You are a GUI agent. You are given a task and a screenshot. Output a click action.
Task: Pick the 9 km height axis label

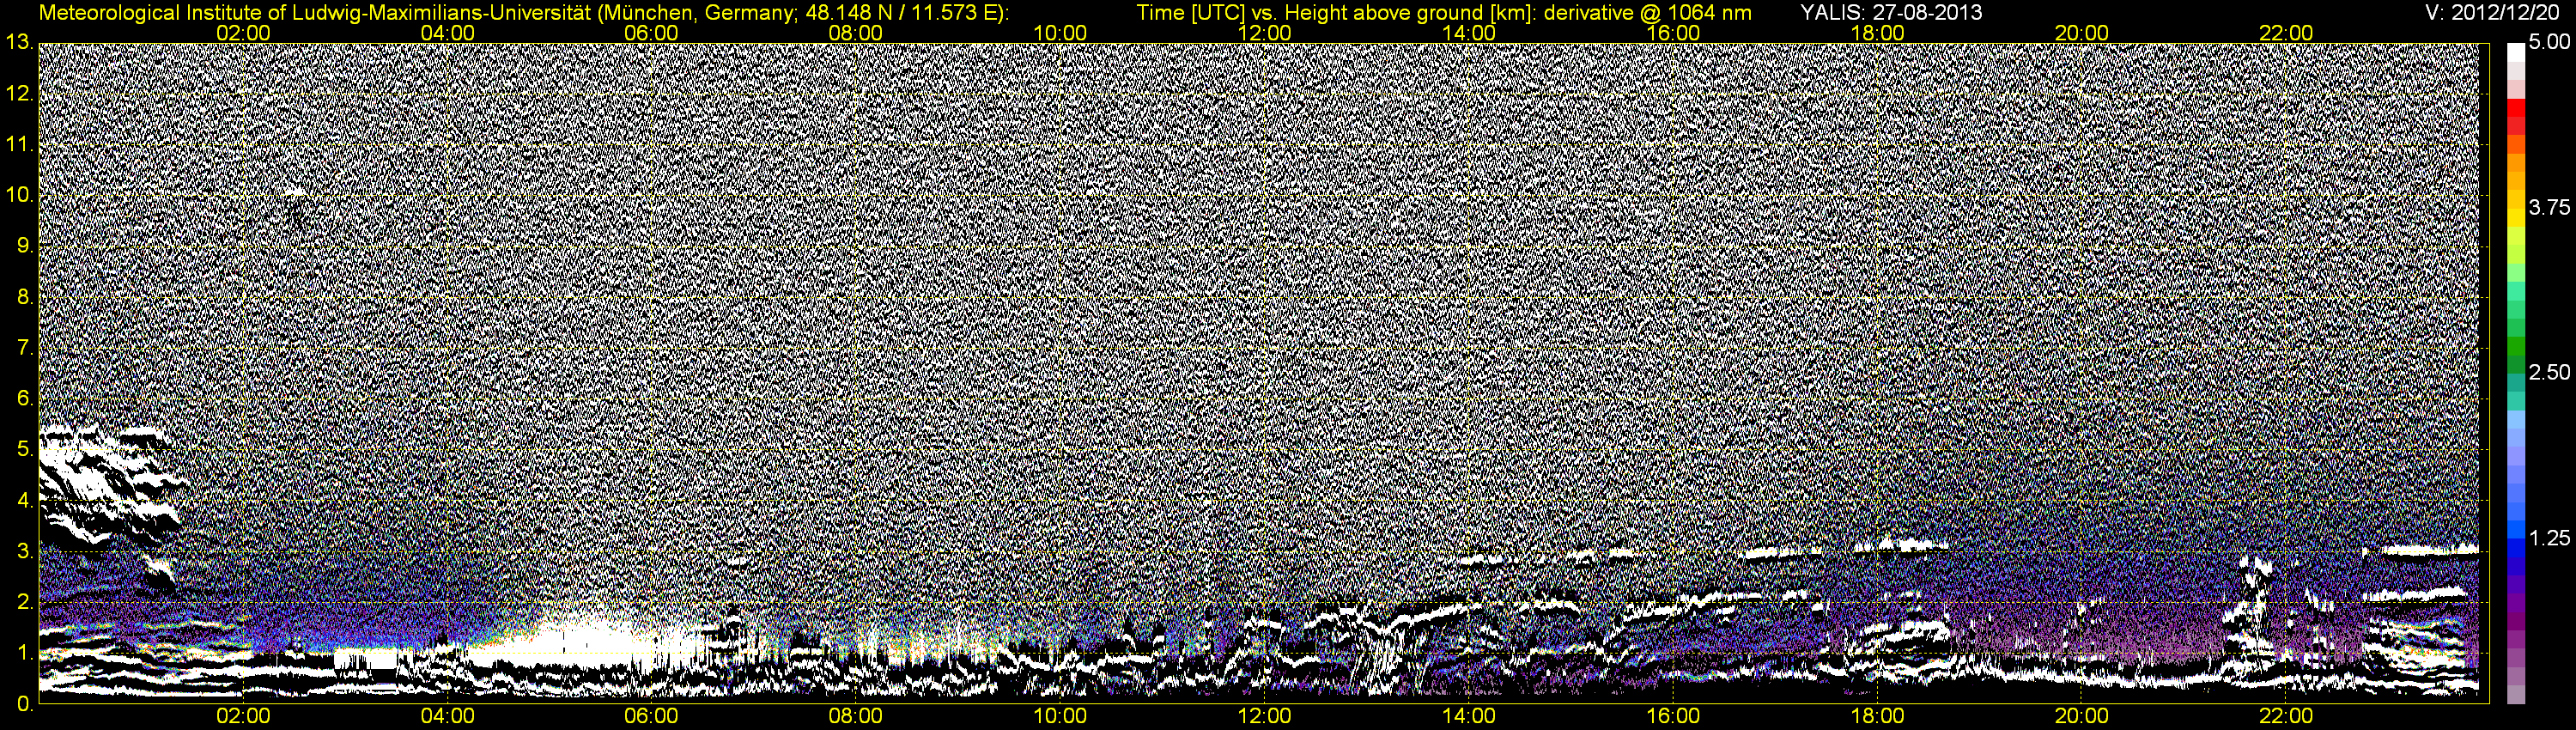pos(24,246)
